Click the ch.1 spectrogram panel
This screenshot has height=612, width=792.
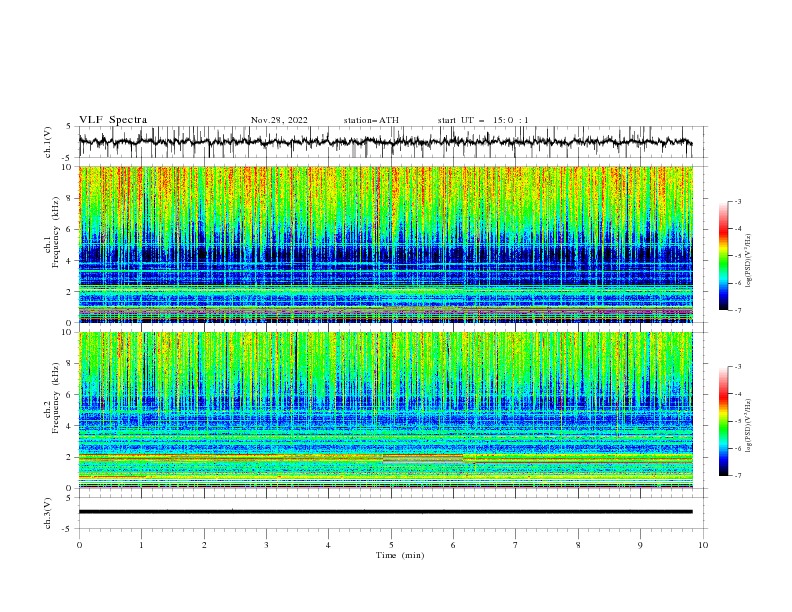tap(385, 244)
